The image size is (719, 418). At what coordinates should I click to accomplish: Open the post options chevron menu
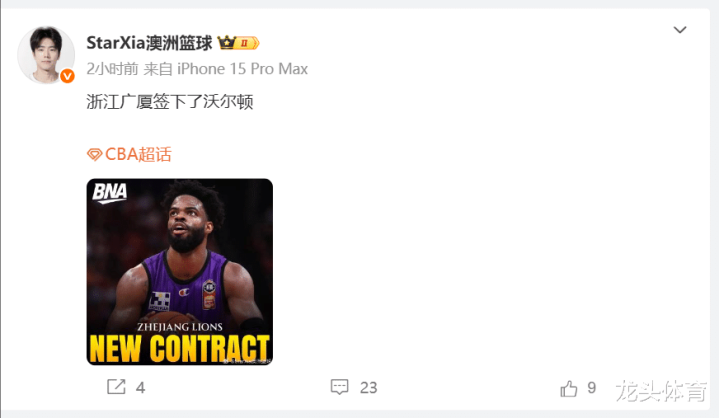click(x=680, y=30)
